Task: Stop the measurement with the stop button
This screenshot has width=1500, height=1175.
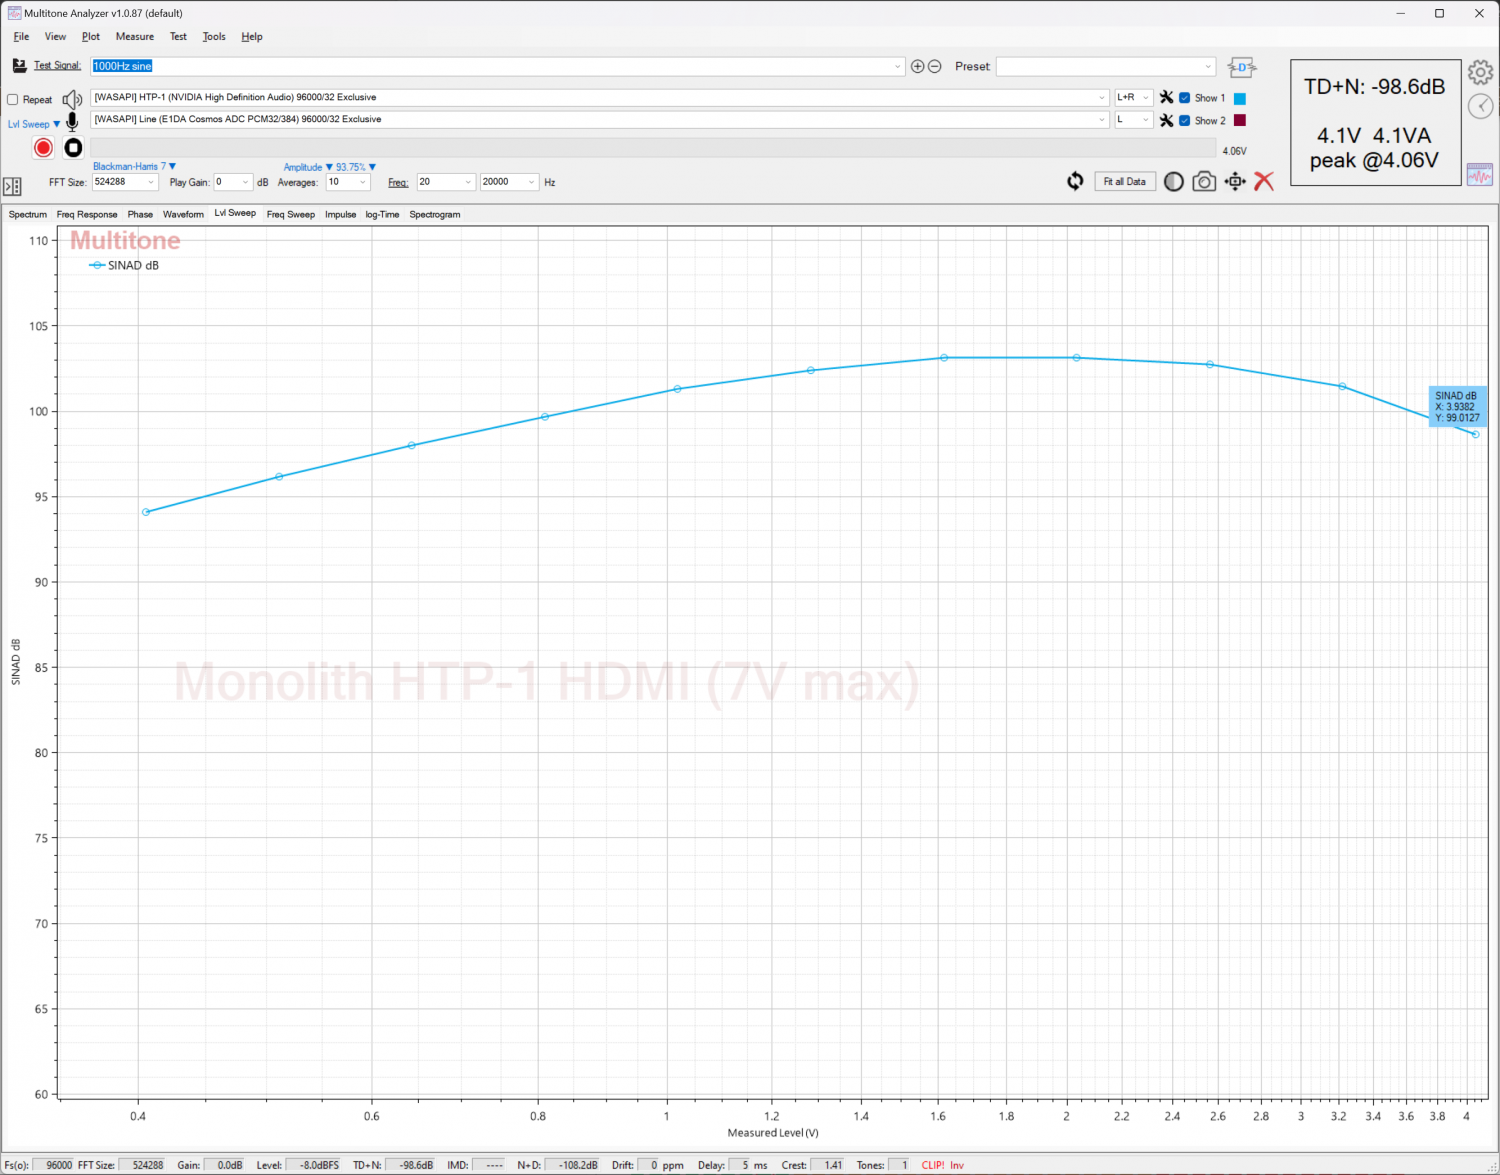Action: point(73,148)
